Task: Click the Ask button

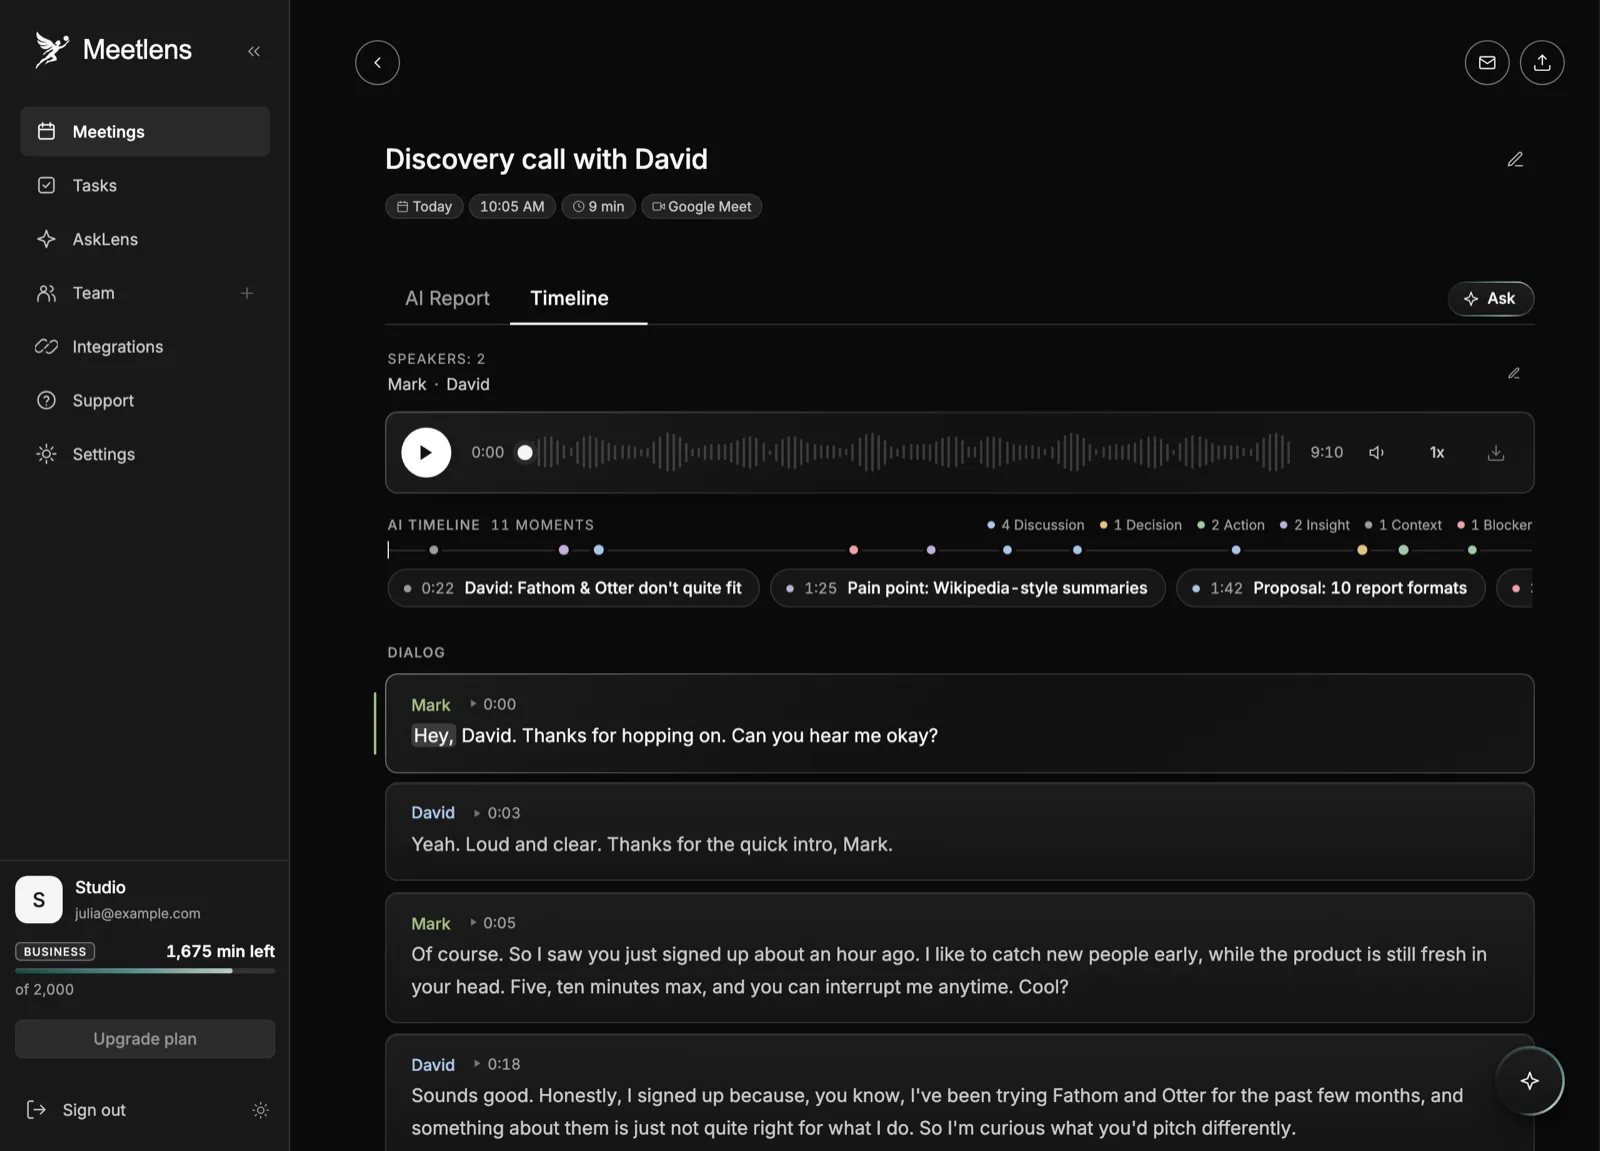Action: [1490, 298]
